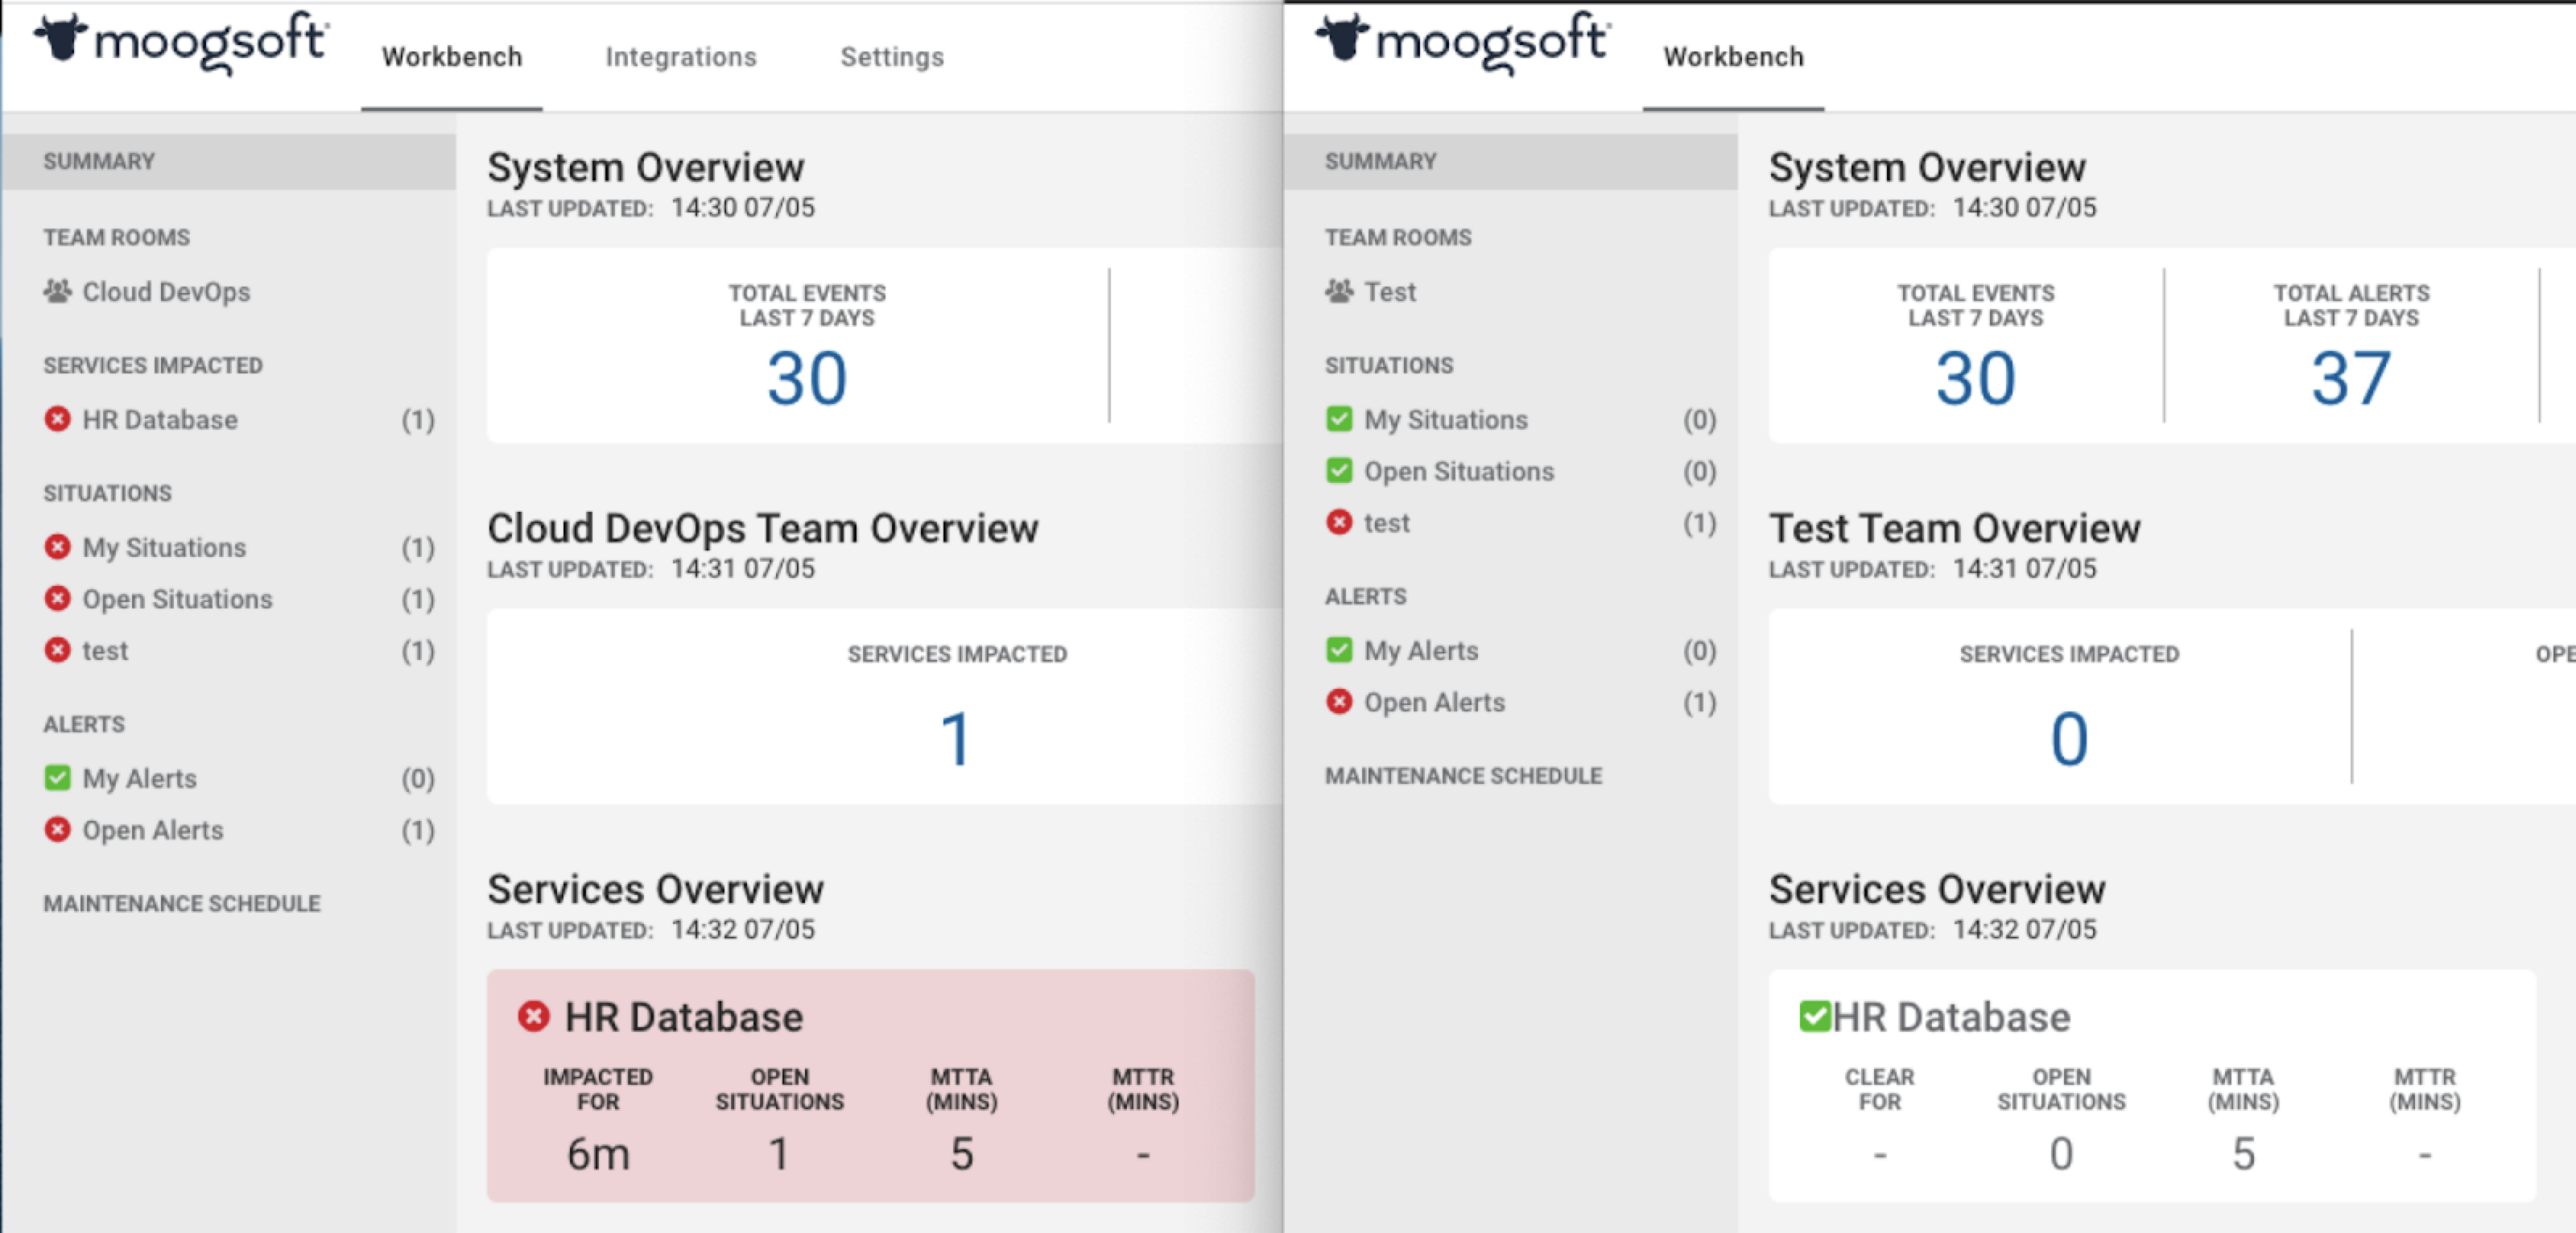Open Workbench tab in left window
The height and width of the screenshot is (1233, 2576).
[452, 57]
